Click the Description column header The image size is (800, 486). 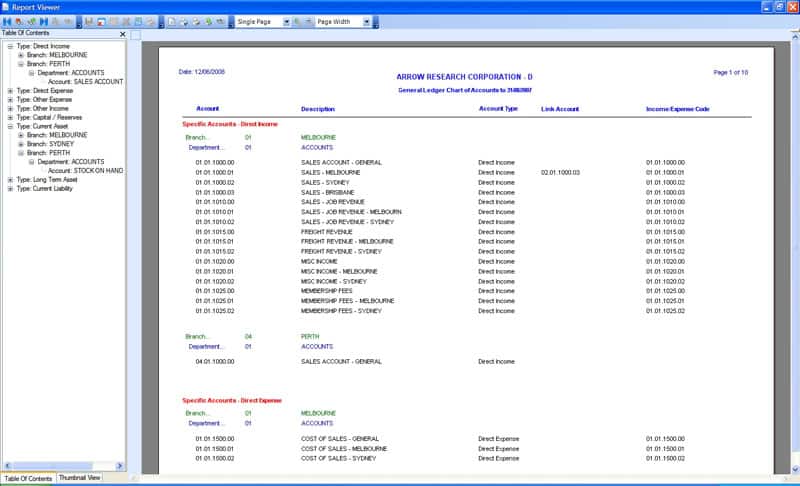[x=318, y=109]
